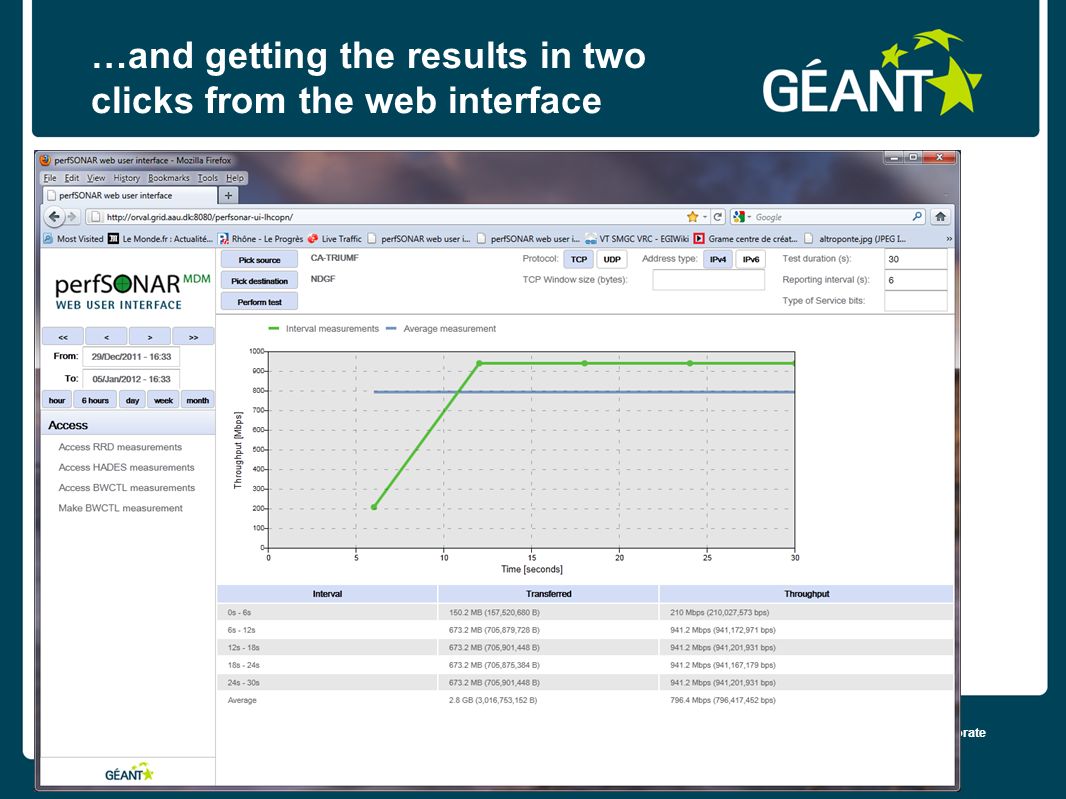Click the 6s data point on the chart
Image resolution: width=1066 pixels, height=799 pixels.
click(x=374, y=507)
